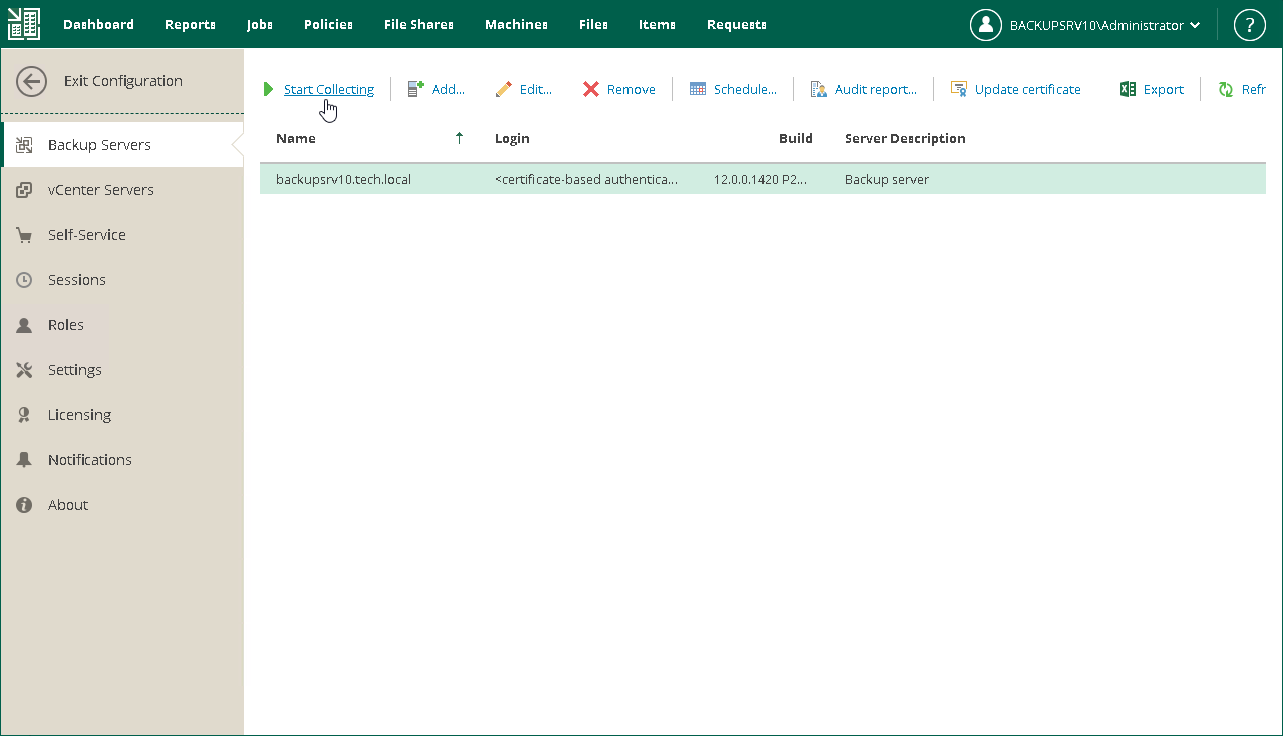The height and width of the screenshot is (736, 1283).
Task: Click the Remove button label
Action: [631, 90]
